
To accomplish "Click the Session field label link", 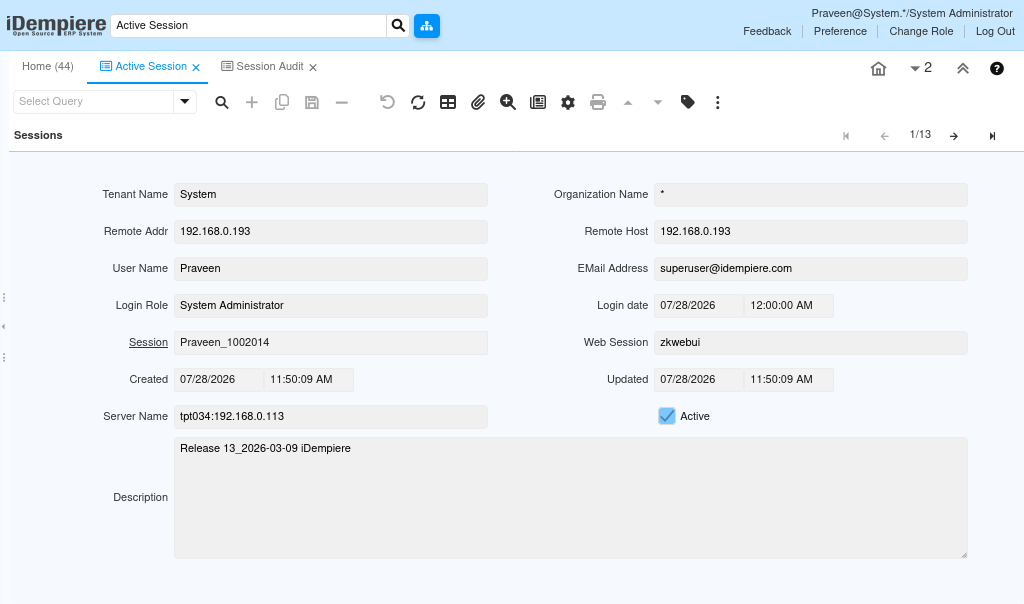I will (148, 342).
